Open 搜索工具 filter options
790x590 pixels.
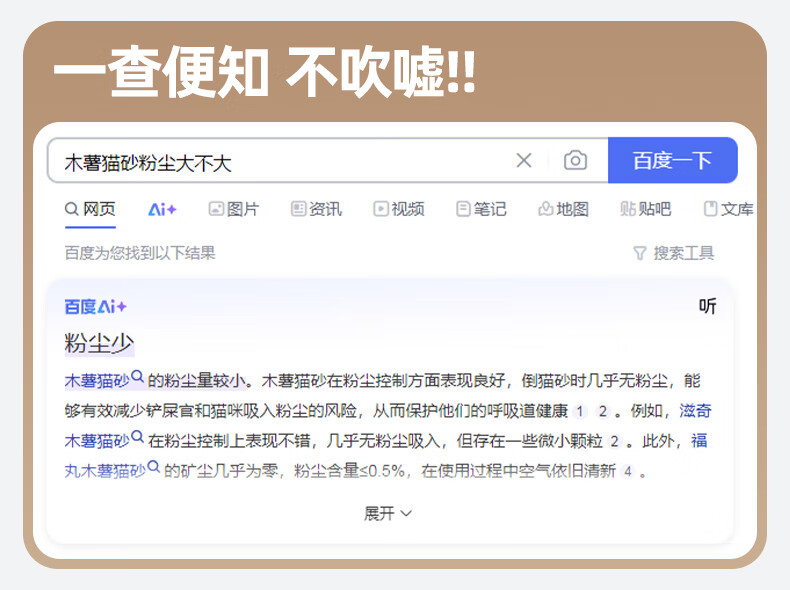pyautogui.click(x=673, y=253)
